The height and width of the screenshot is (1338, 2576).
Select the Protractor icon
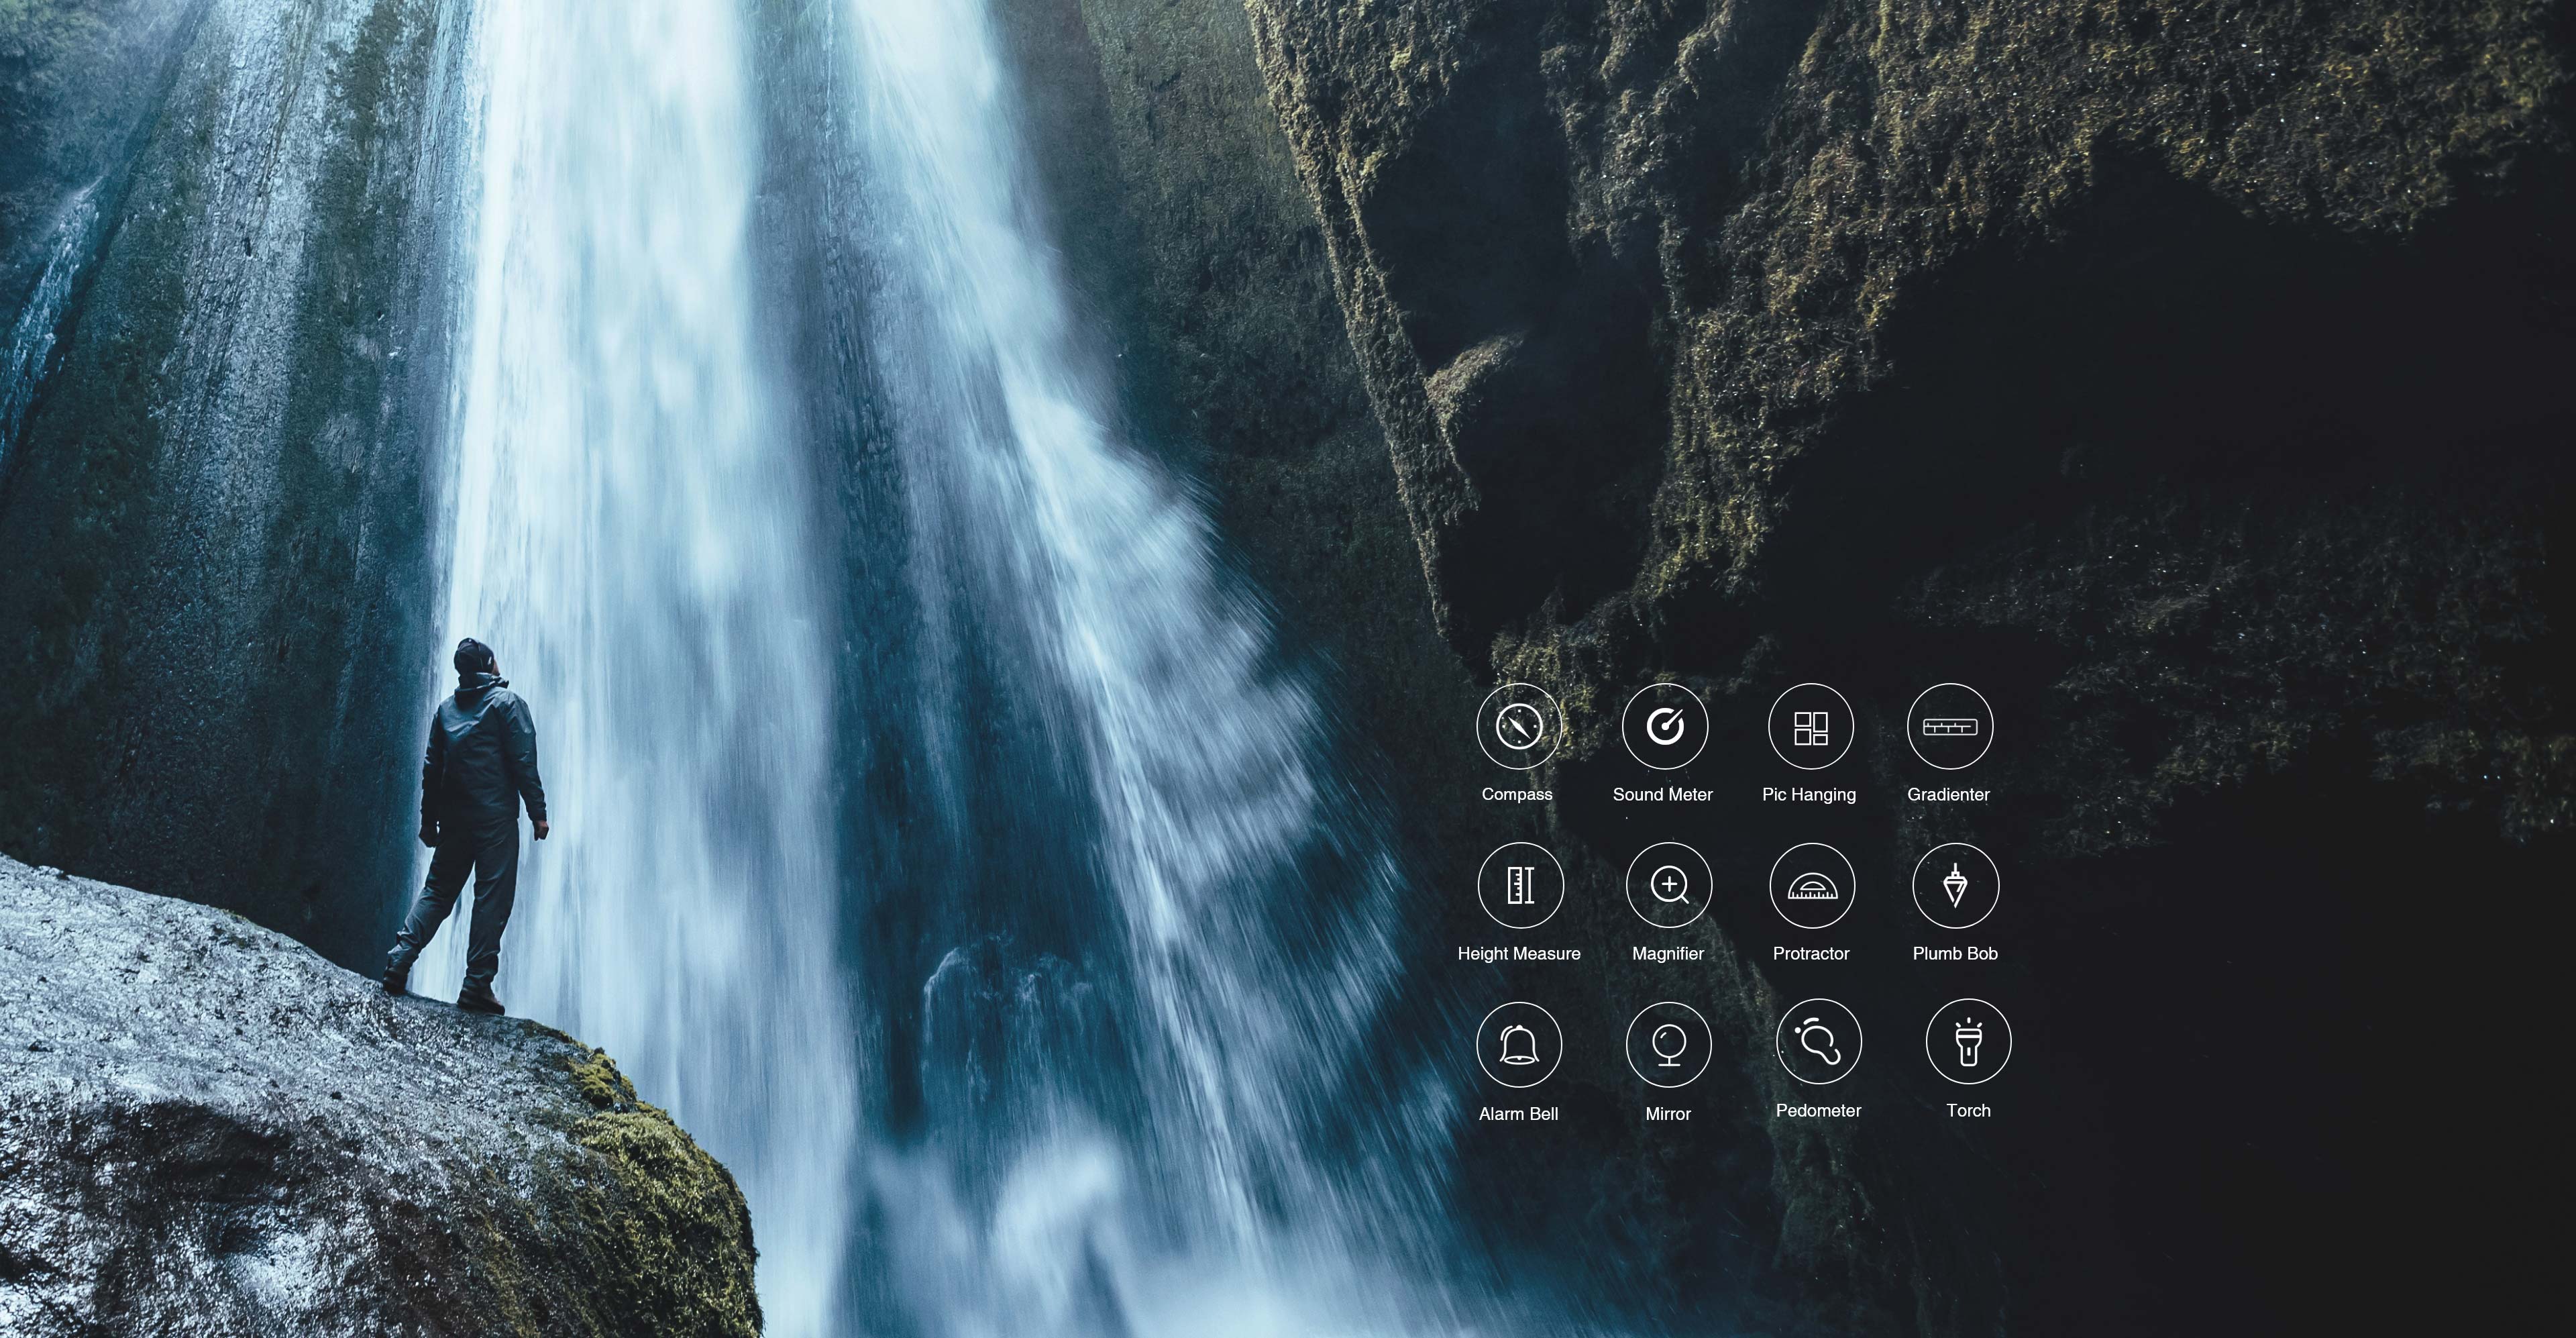pos(1811,885)
